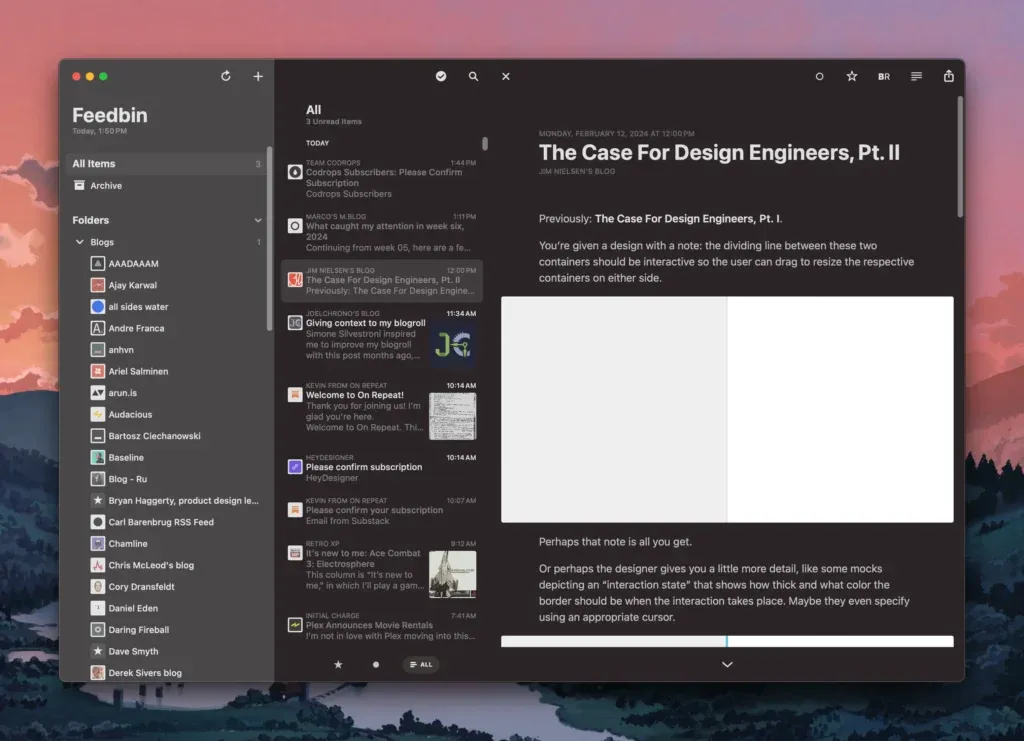Toggle the unread circle in the article toolbar
This screenshot has height=741, width=1024.
click(x=819, y=76)
